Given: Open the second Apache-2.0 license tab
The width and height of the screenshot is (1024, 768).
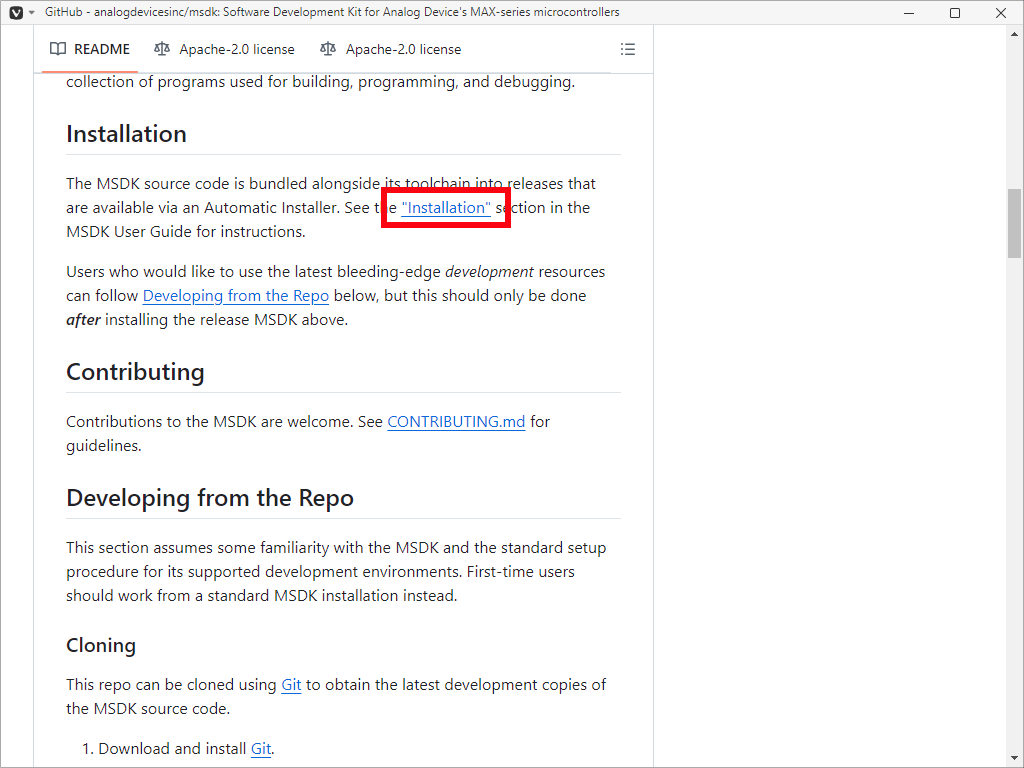Looking at the screenshot, I should click(x=391, y=49).
